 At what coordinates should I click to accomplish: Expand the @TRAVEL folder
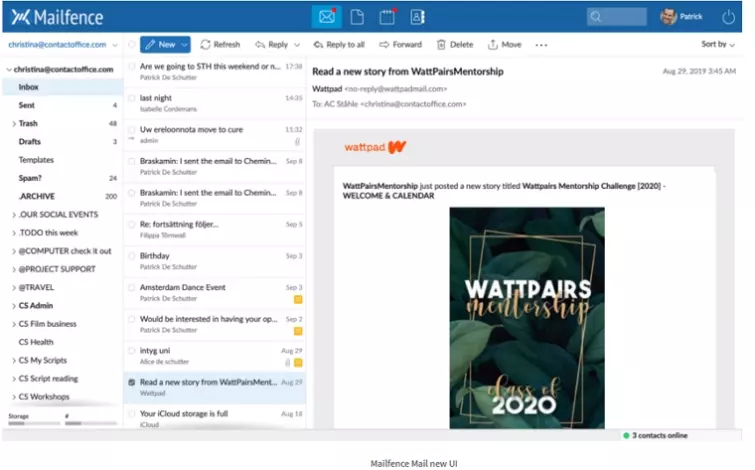(x=14, y=287)
